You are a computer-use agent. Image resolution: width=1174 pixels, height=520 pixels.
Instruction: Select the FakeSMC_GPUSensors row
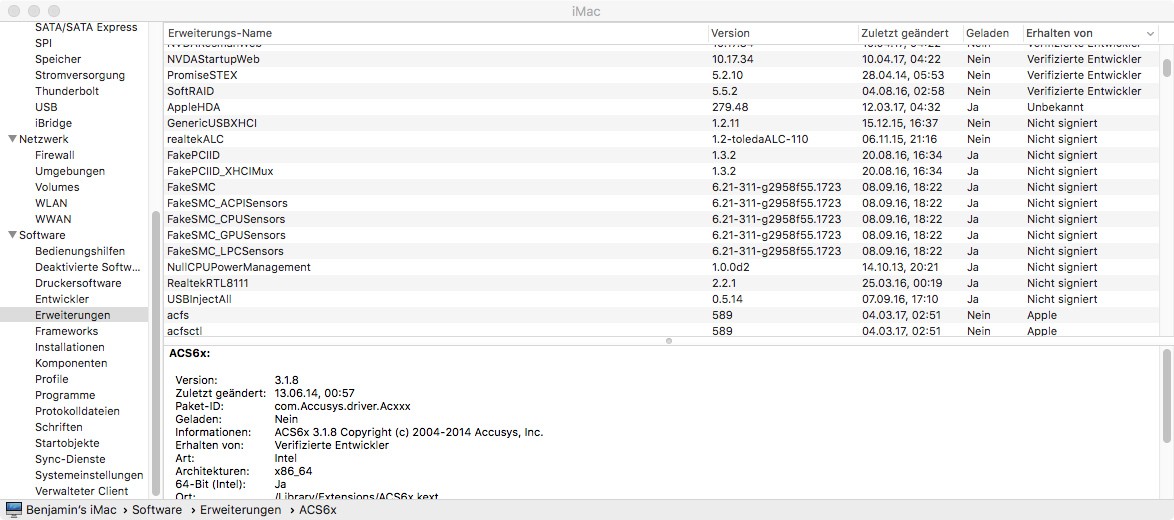point(661,235)
